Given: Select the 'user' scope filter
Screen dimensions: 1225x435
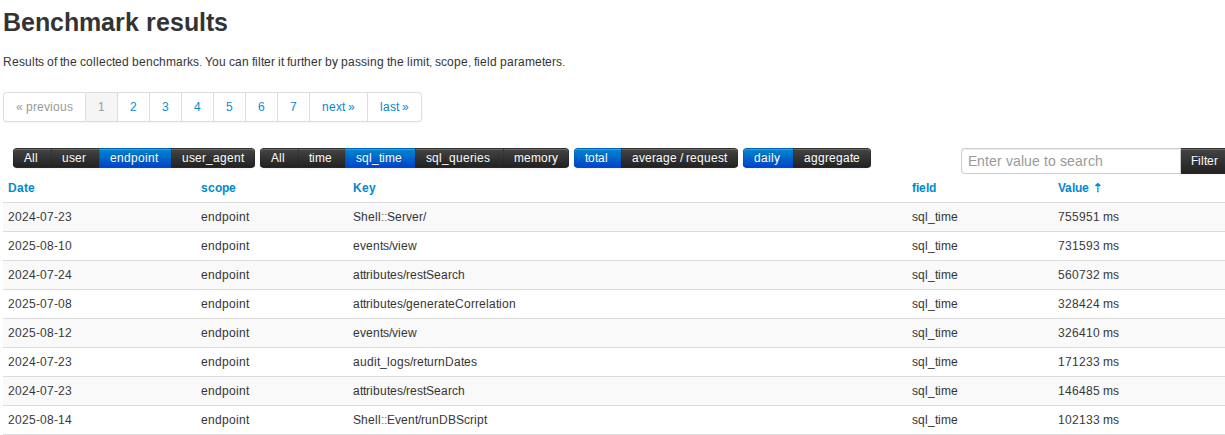Looking at the screenshot, I should [x=74, y=158].
